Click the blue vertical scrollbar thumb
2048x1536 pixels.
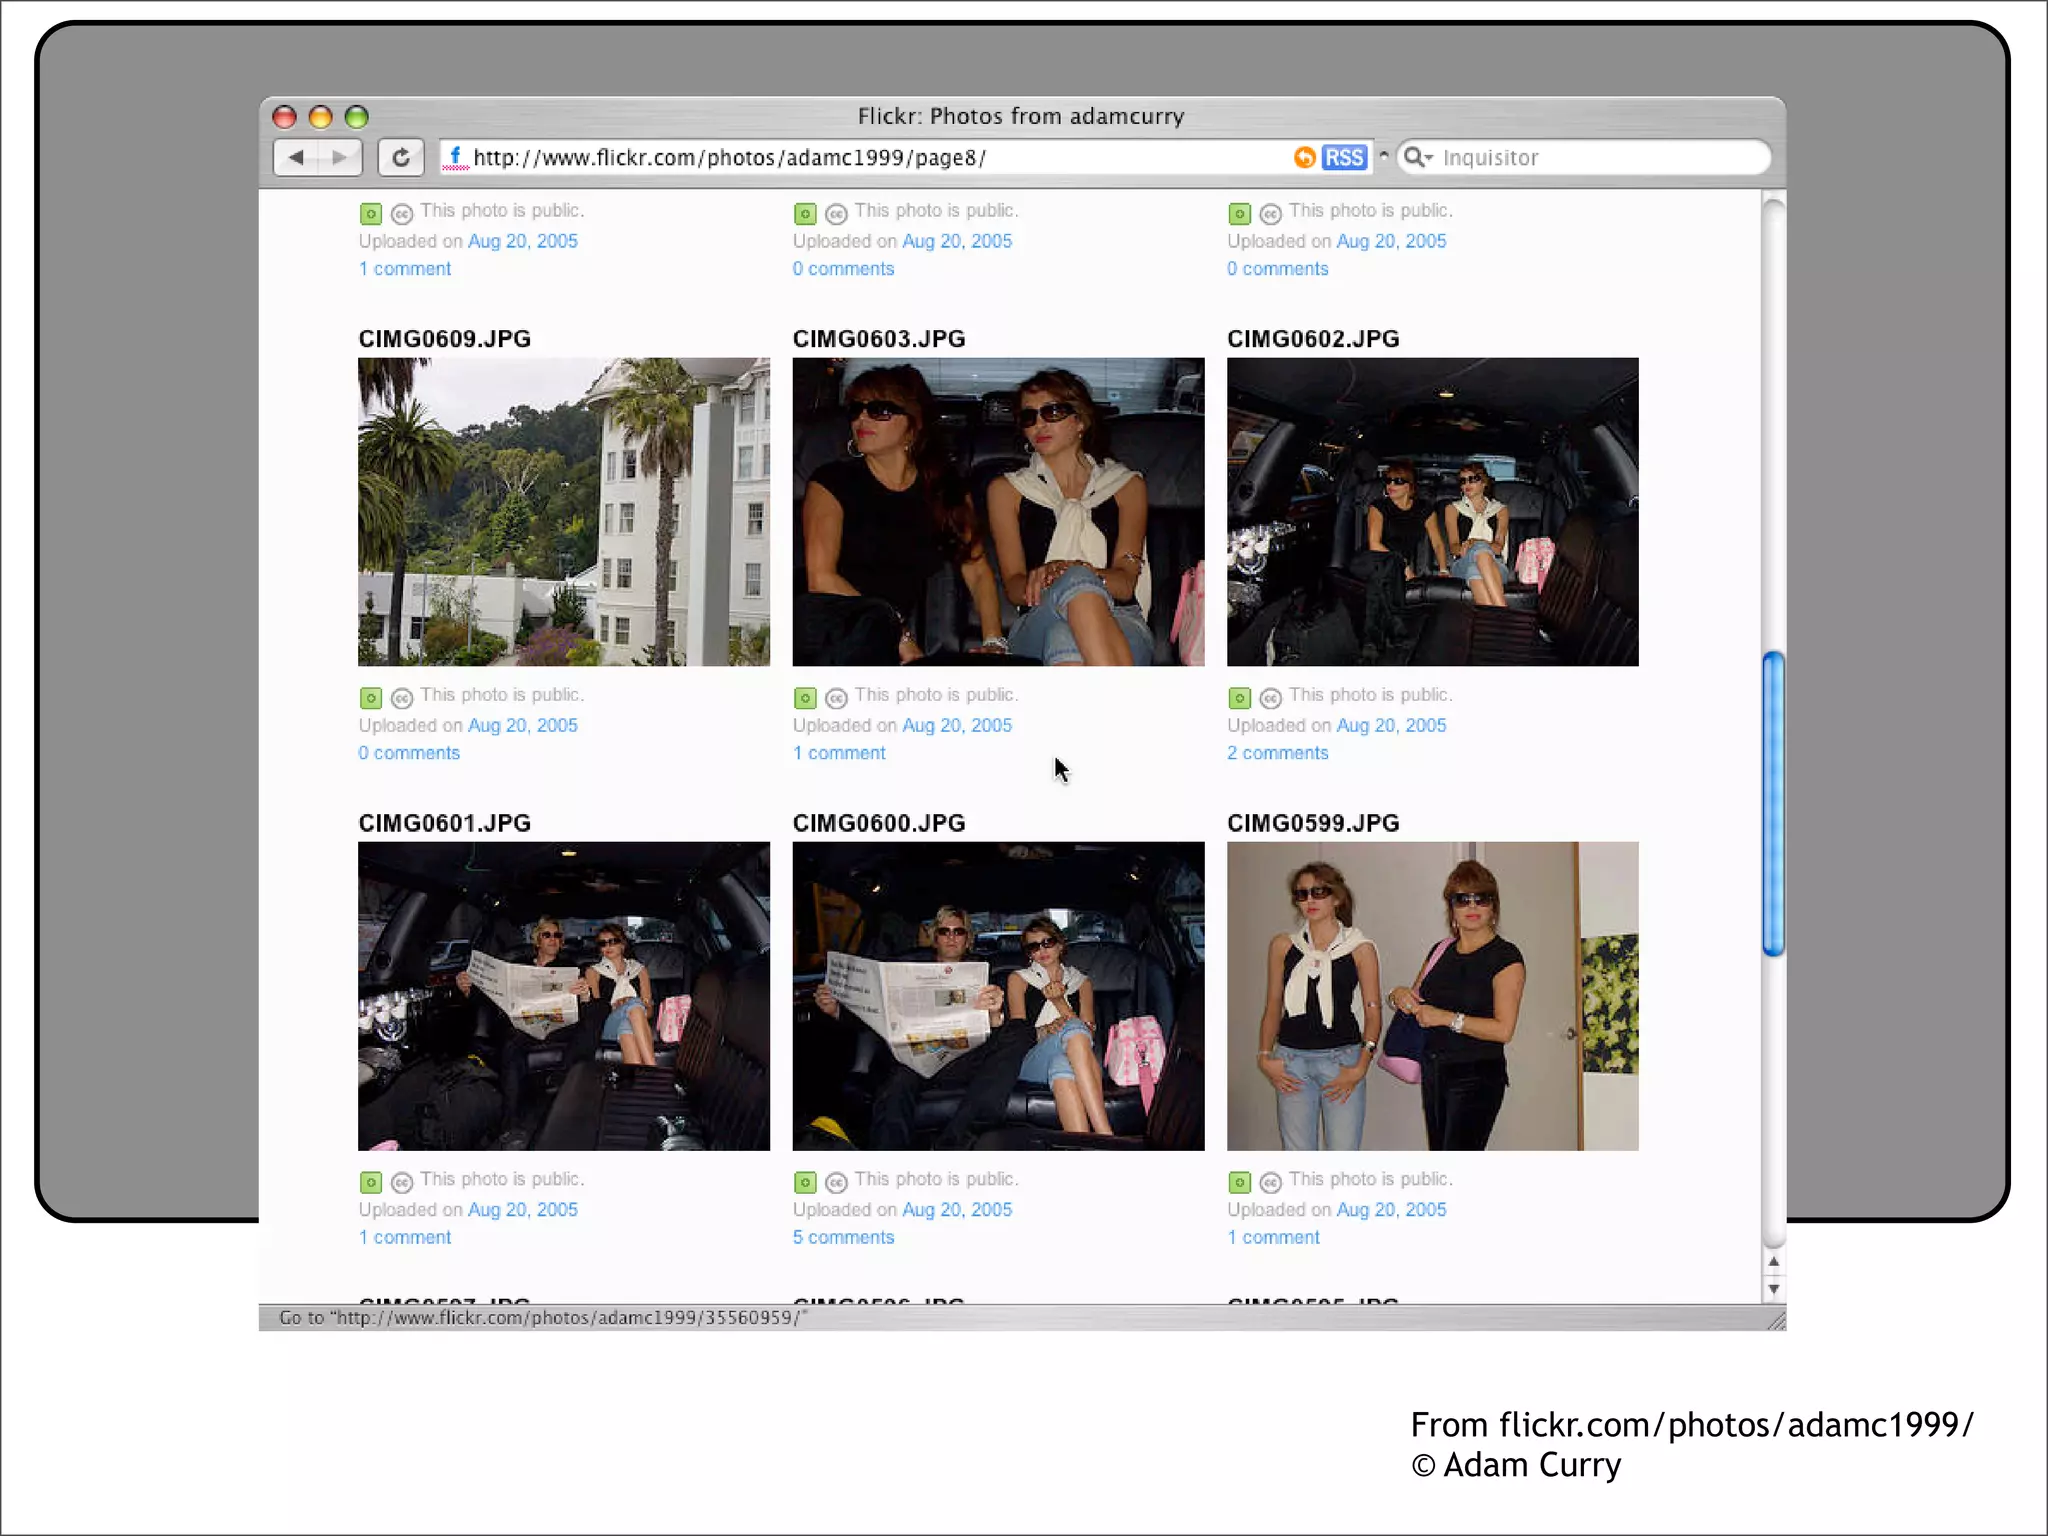click(1774, 803)
